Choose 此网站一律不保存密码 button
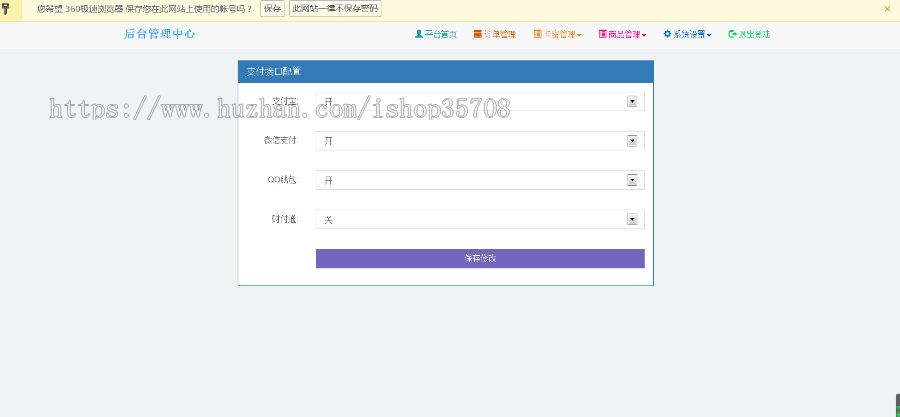 point(335,9)
